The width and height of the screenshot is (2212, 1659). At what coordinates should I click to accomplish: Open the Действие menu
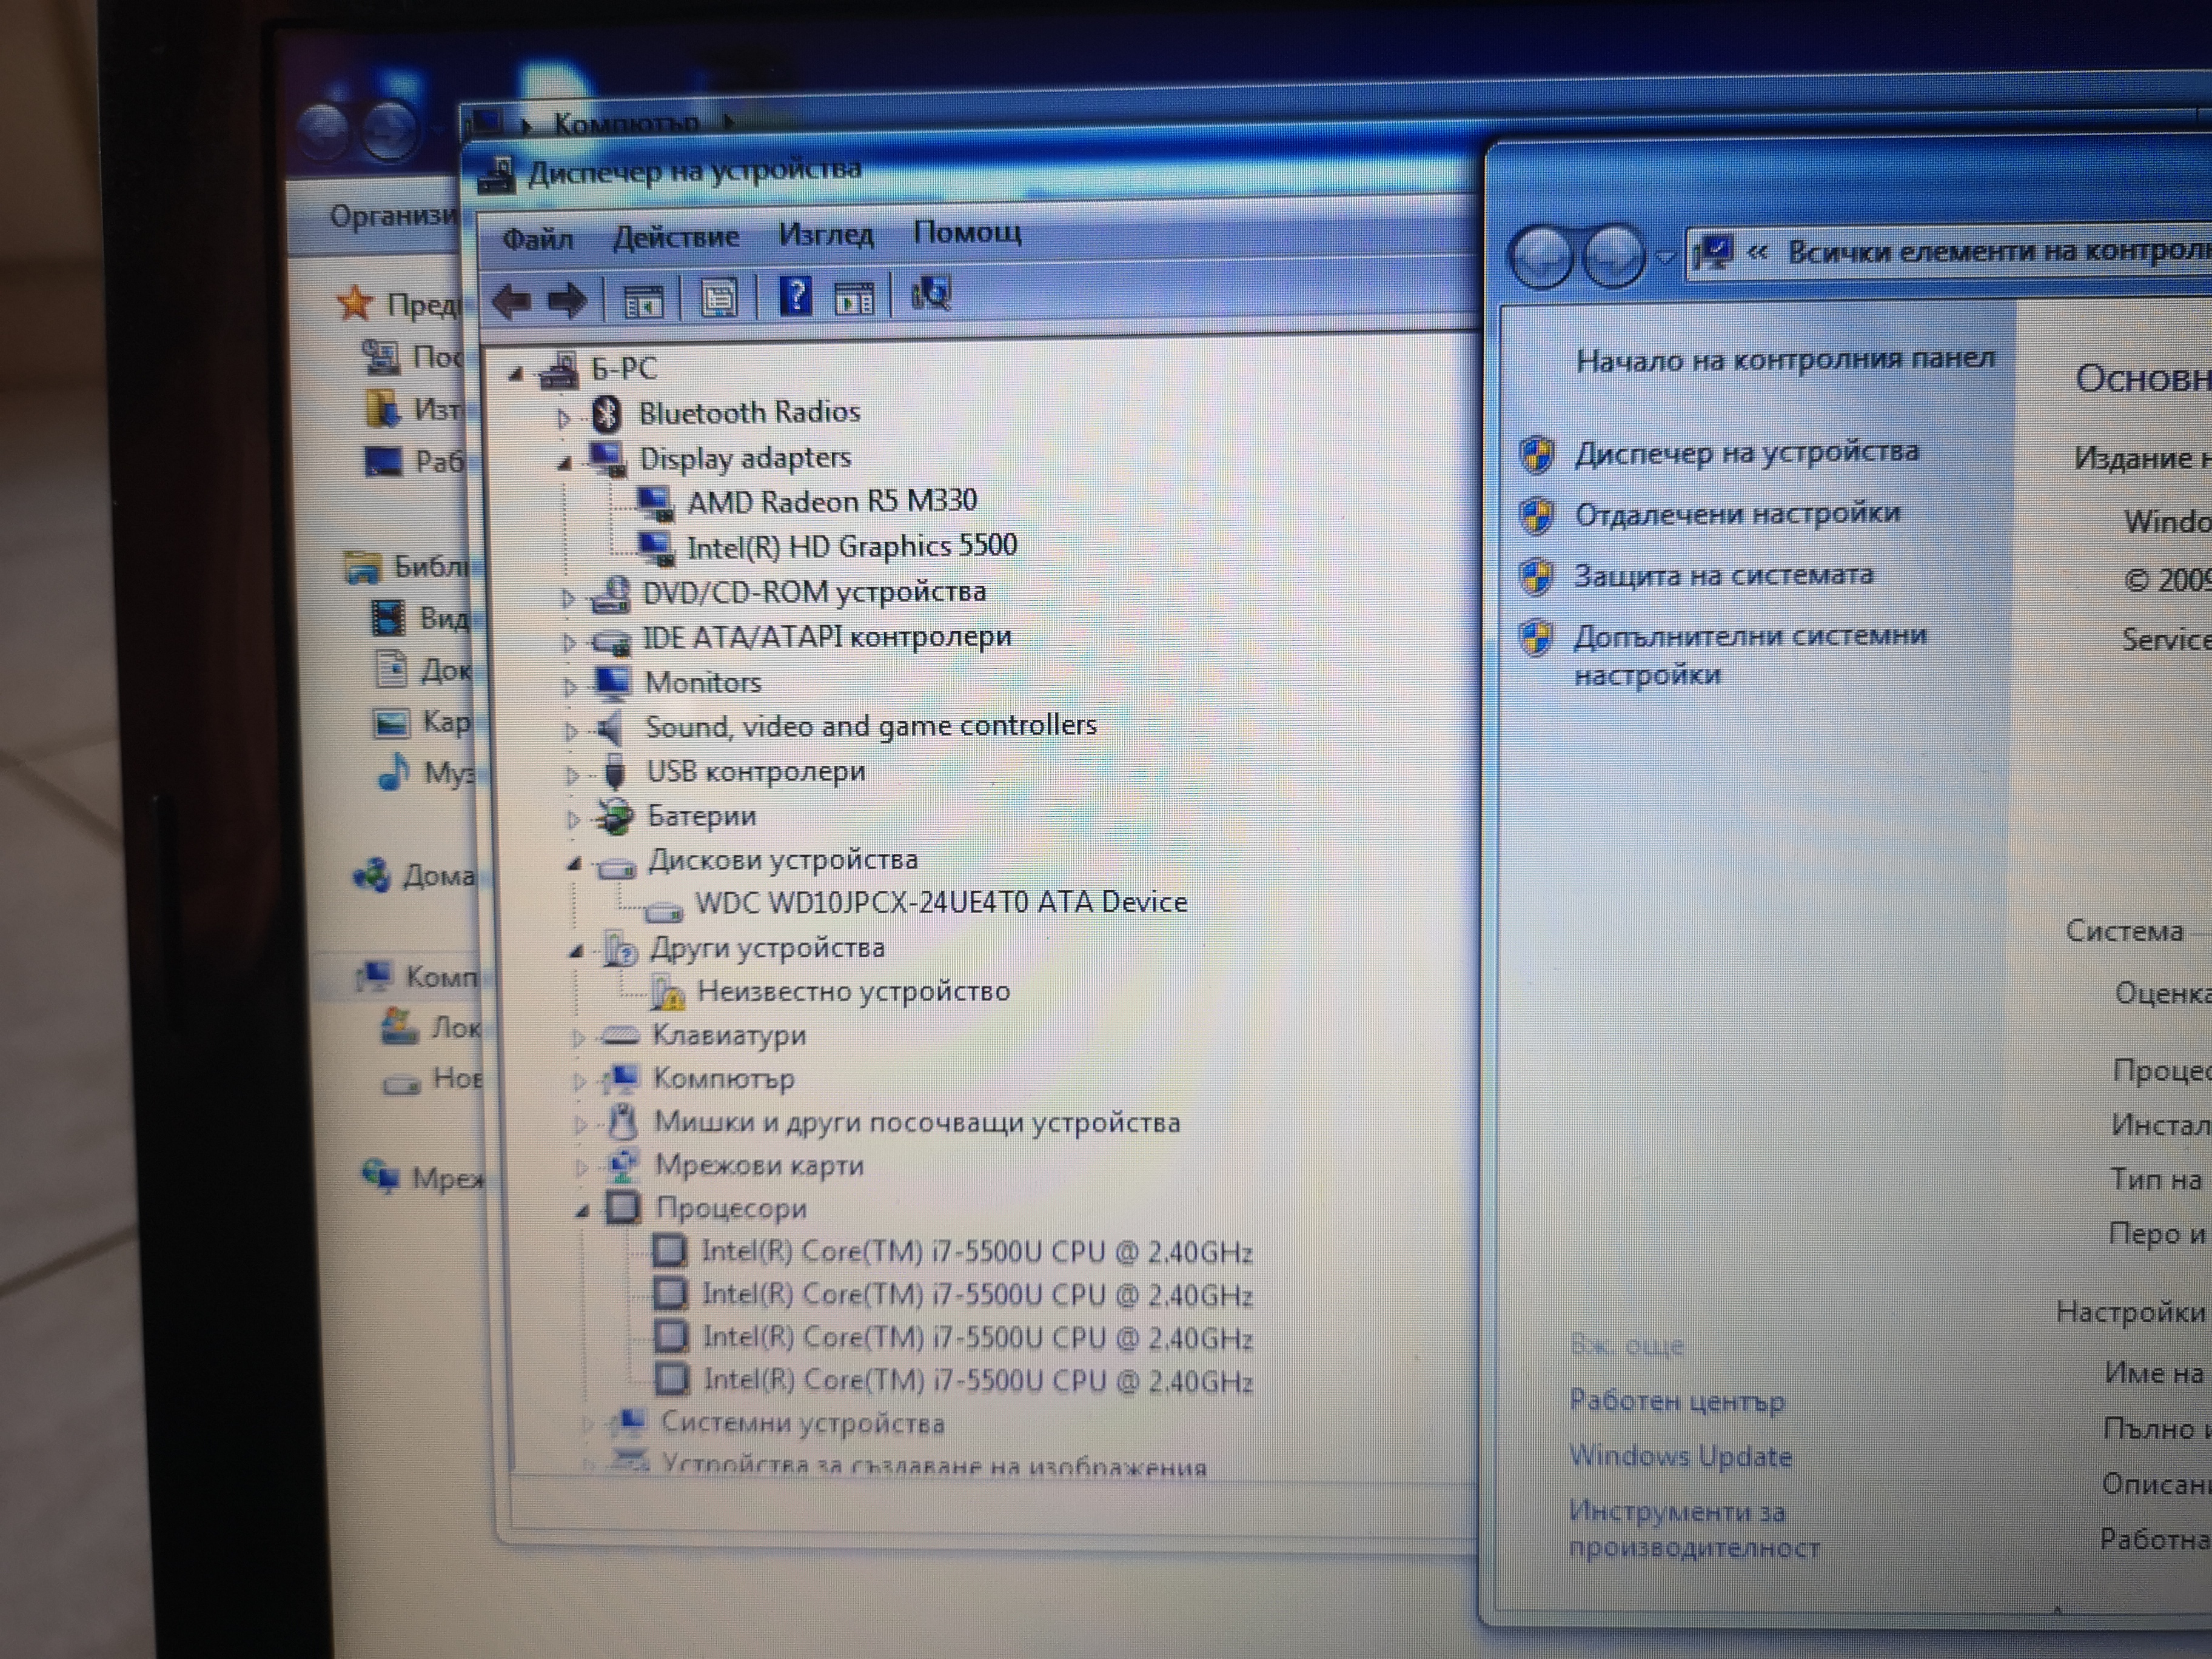(x=675, y=237)
